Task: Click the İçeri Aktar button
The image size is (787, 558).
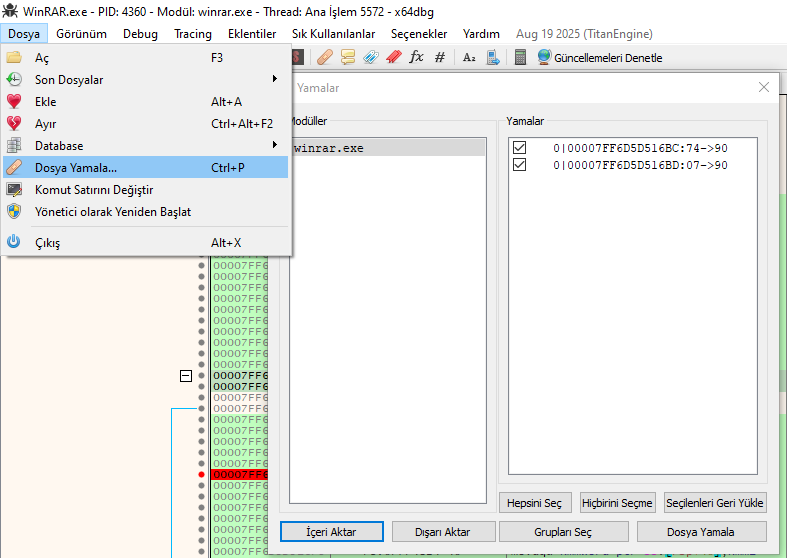Action: coord(332,531)
